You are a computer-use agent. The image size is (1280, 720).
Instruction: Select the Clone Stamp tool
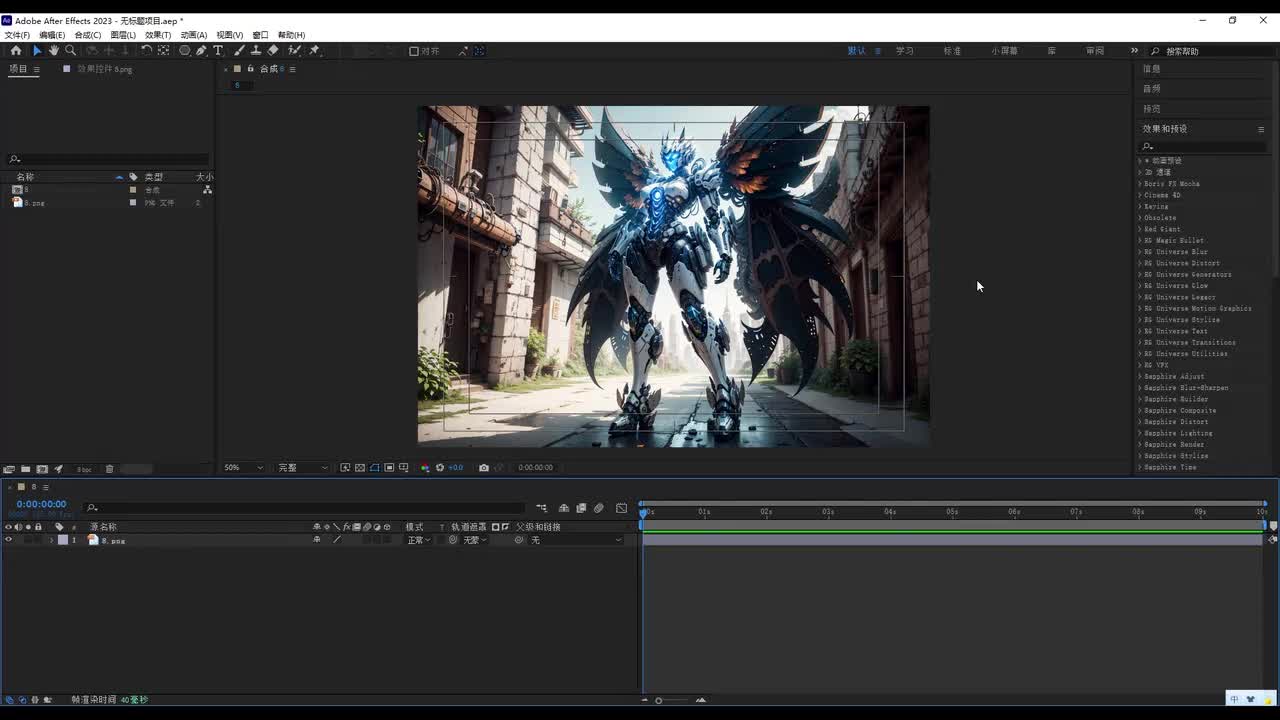tap(256, 50)
